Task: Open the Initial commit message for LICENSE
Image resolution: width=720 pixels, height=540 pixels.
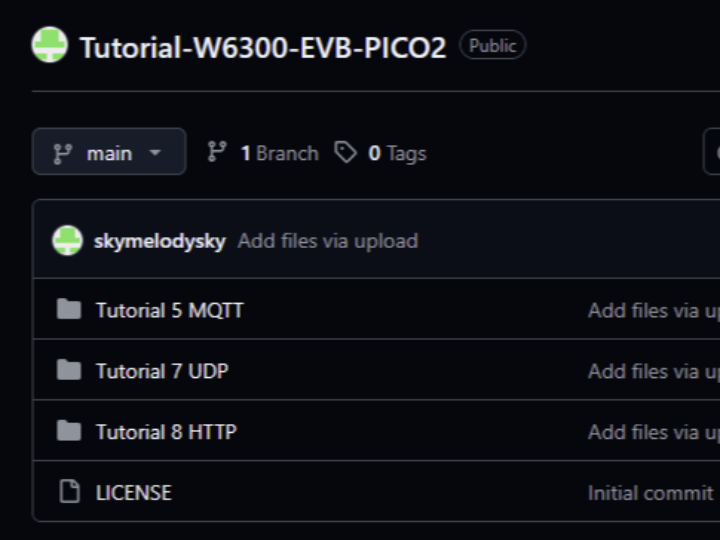Action: (650, 492)
